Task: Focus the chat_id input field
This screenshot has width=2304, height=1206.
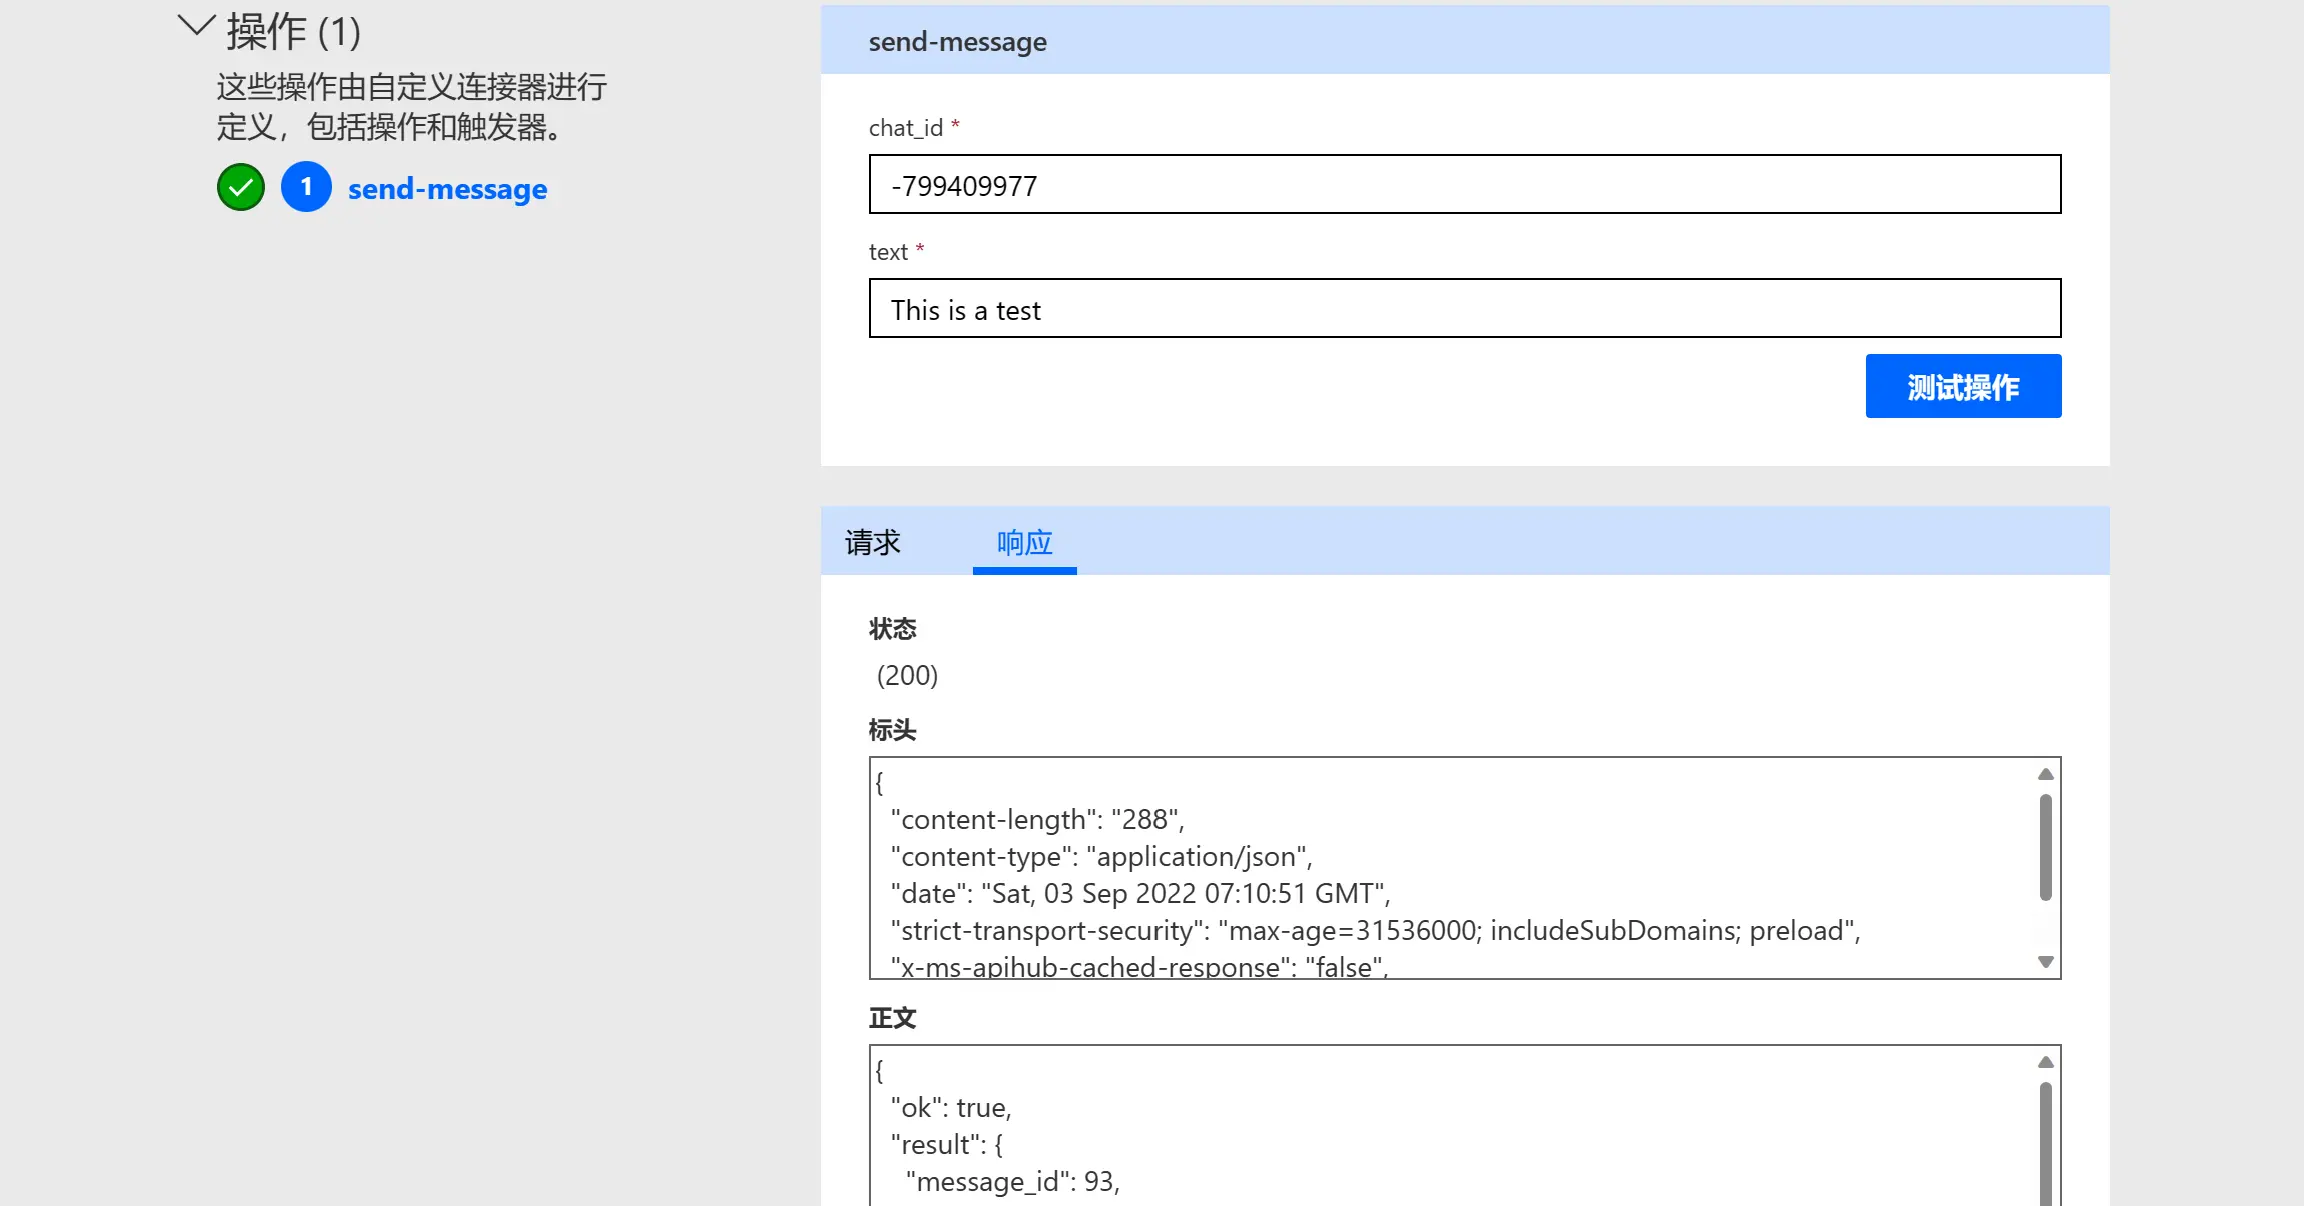Action: point(1465,184)
